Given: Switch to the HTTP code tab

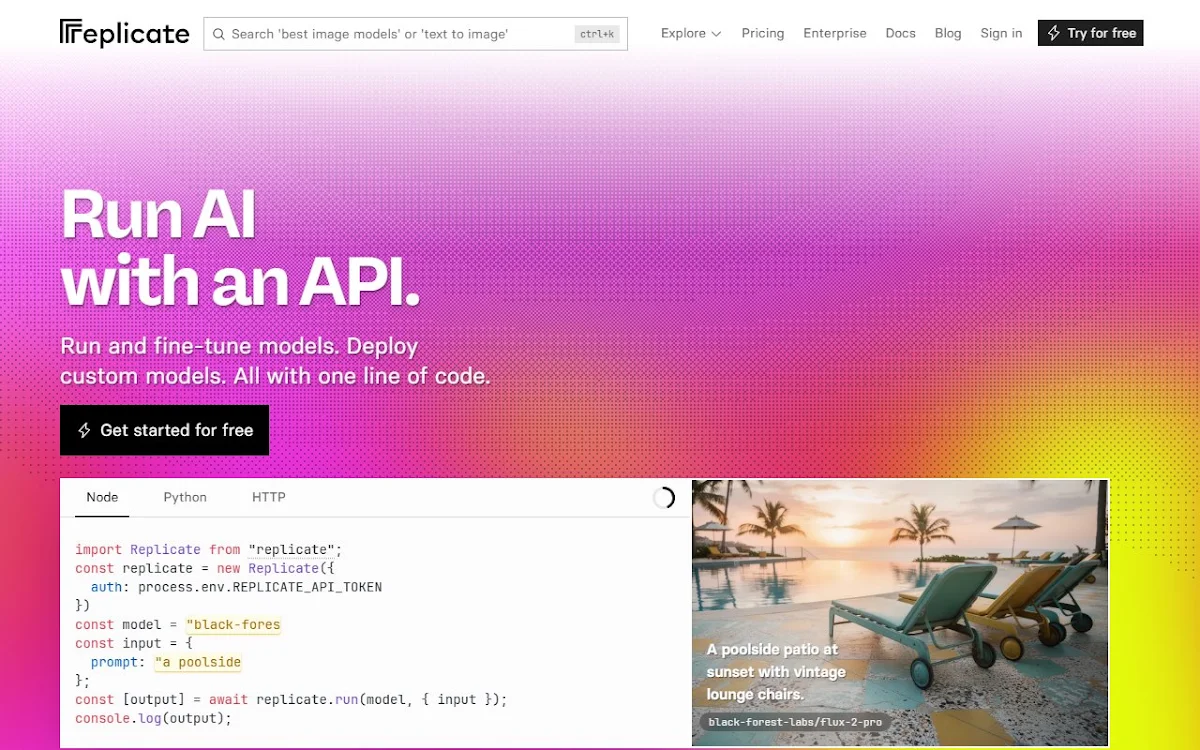Looking at the screenshot, I should 269,497.
